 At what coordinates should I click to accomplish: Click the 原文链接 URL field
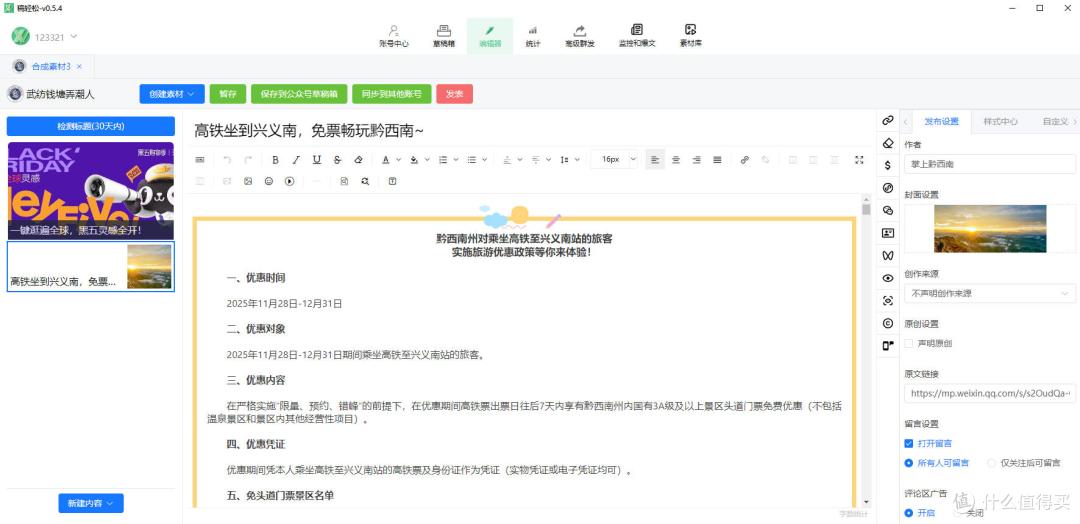click(990, 393)
